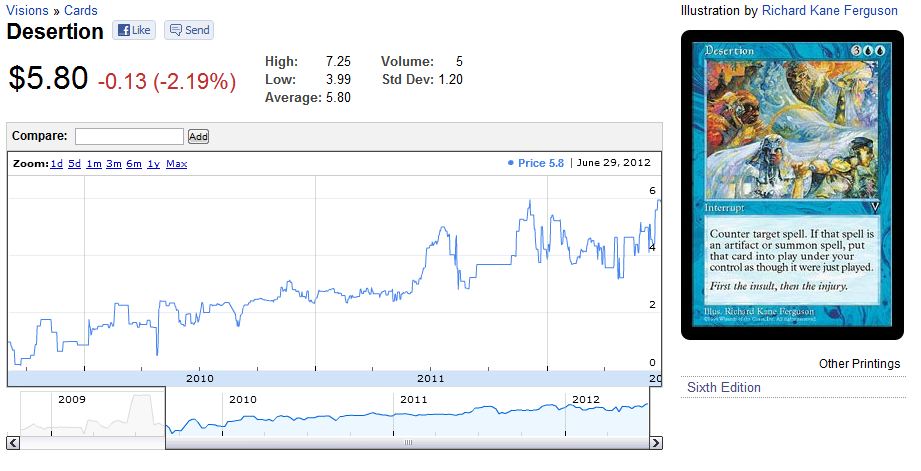921x471 pixels.
Task: Click the 2009 region in overview timeline
Action: [x=92, y=411]
